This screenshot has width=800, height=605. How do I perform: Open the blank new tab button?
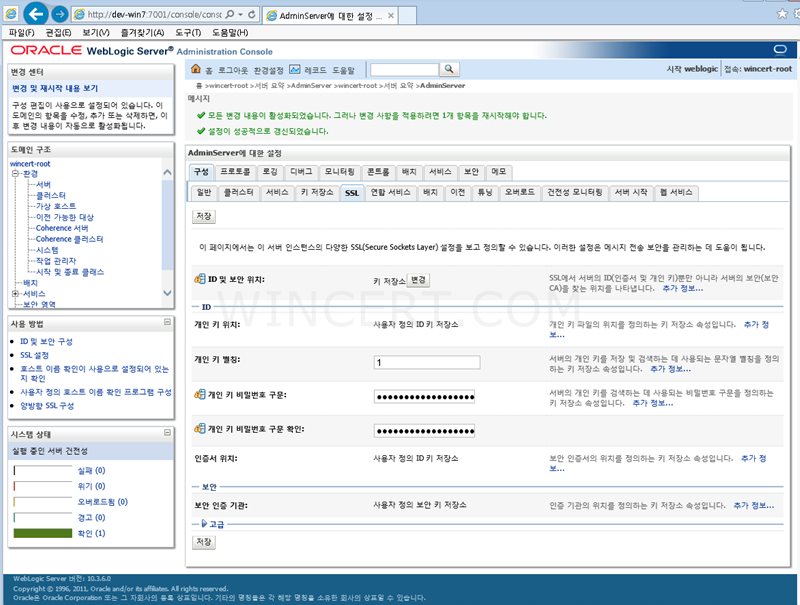(407, 16)
